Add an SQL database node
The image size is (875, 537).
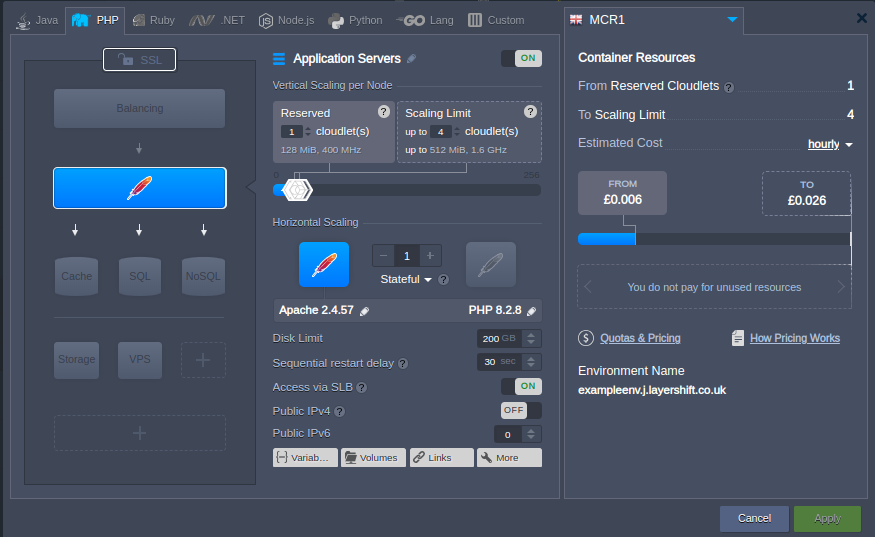coord(140,276)
